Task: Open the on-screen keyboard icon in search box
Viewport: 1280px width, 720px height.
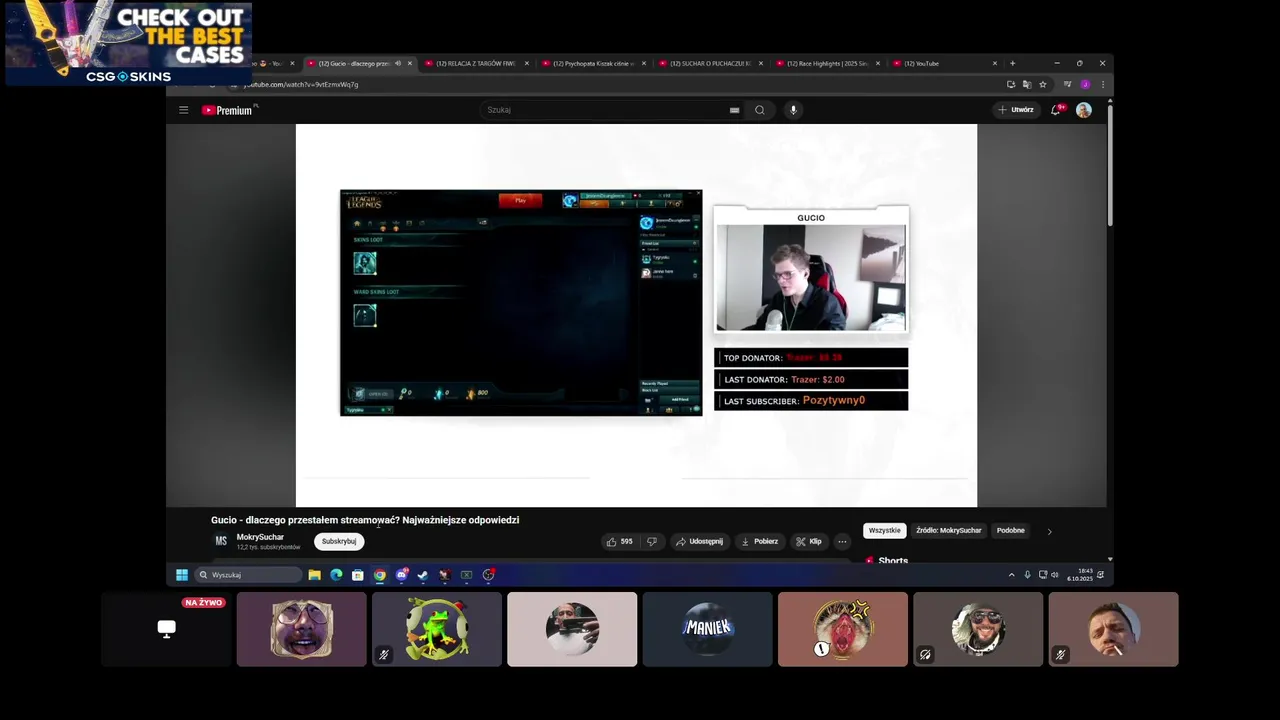Action: point(734,110)
